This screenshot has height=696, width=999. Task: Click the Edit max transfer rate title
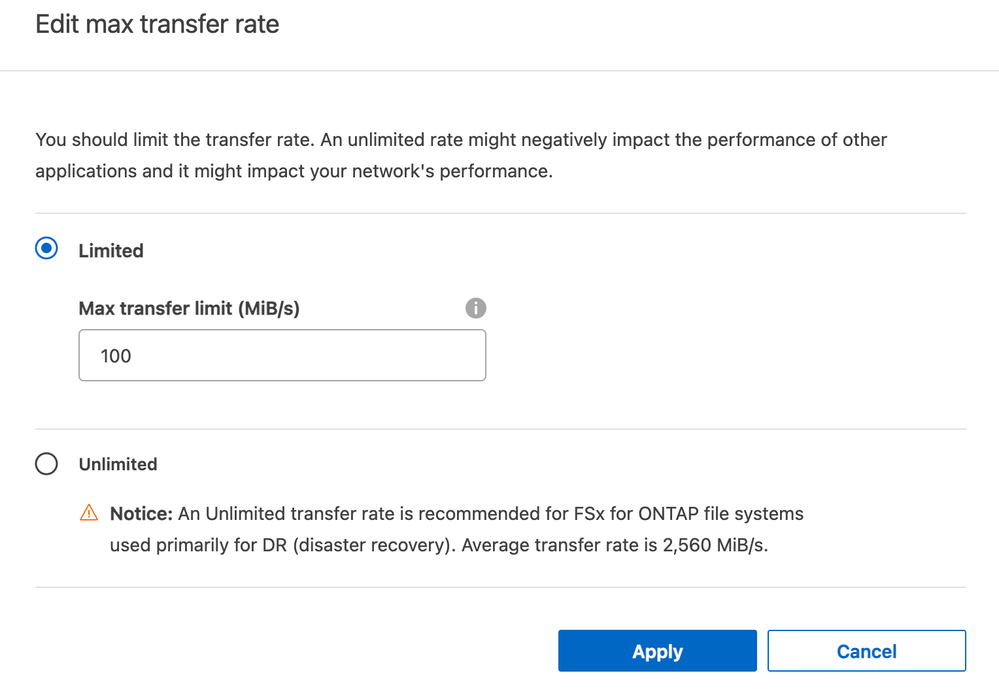point(156,24)
